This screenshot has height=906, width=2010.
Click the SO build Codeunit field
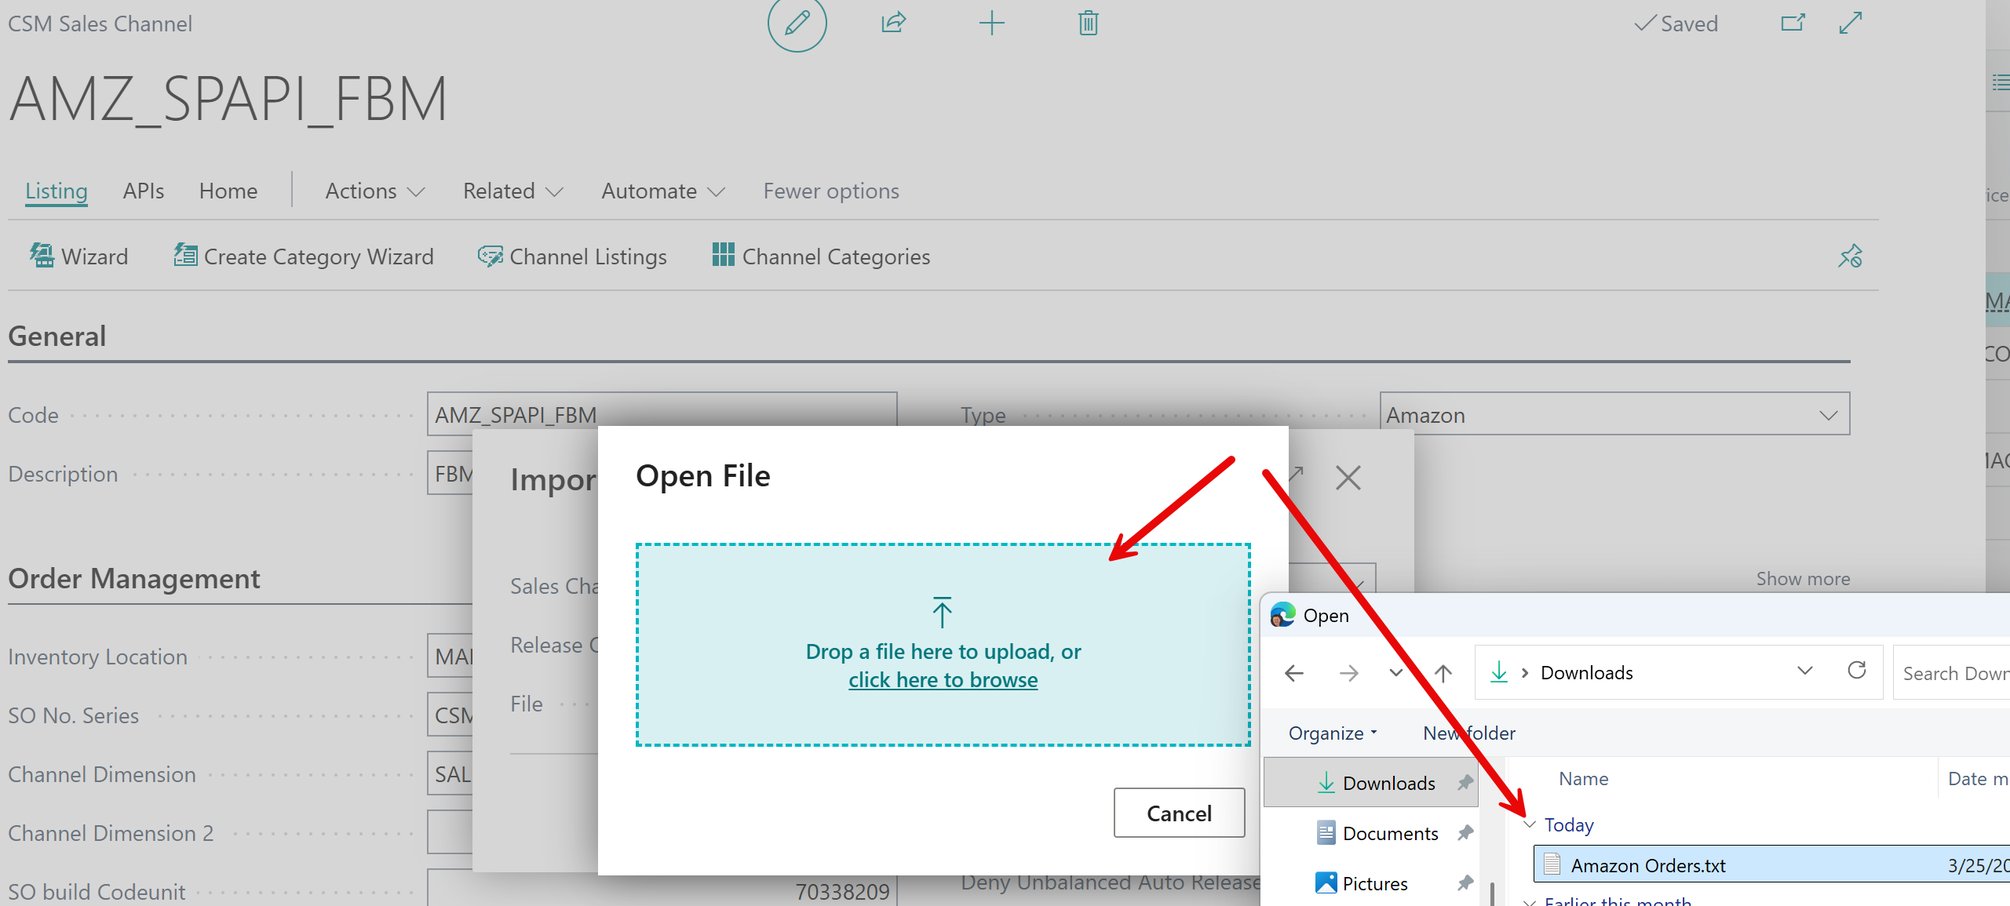tap(662, 889)
